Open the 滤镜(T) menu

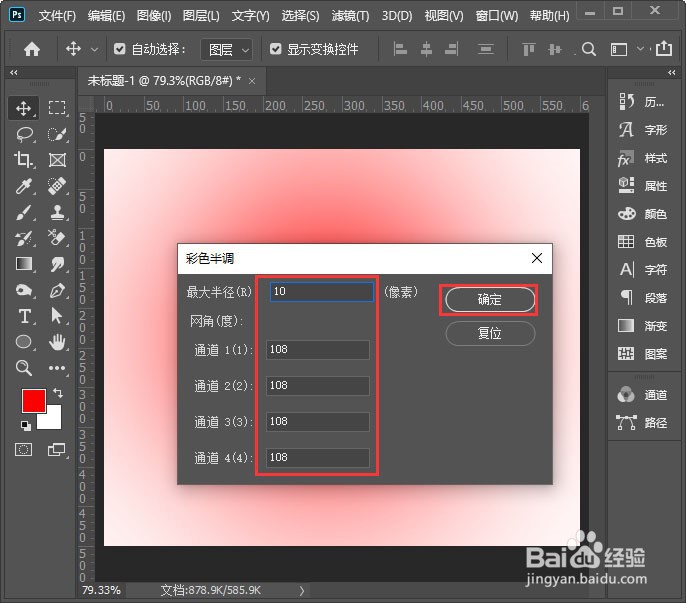point(350,16)
